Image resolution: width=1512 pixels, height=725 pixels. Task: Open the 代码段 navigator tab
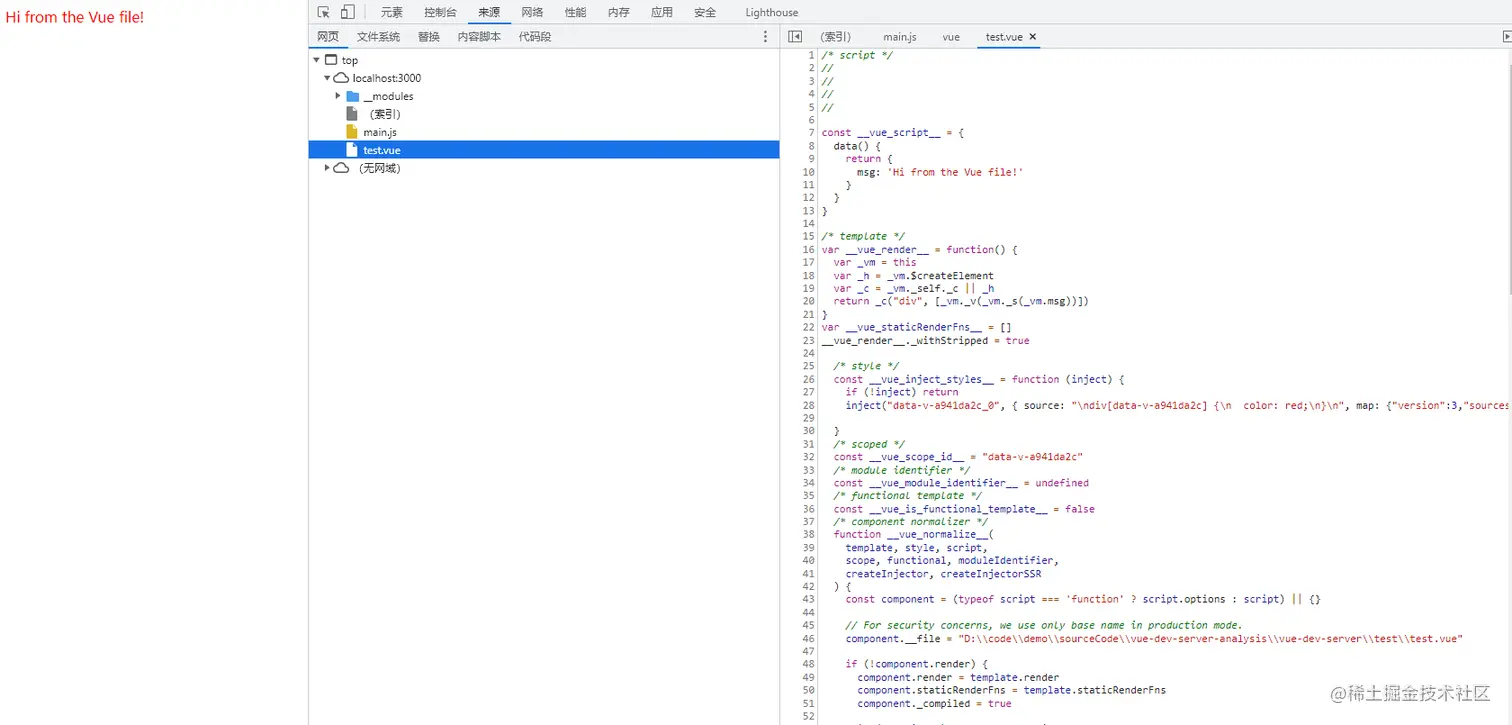click(x=535, y=37)
